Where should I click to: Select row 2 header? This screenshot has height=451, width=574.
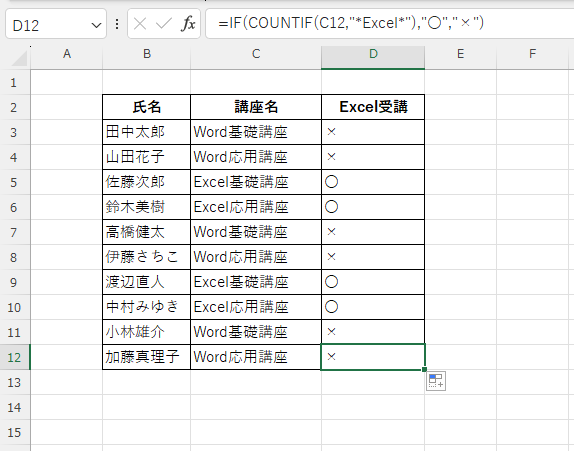click(14, 107)
